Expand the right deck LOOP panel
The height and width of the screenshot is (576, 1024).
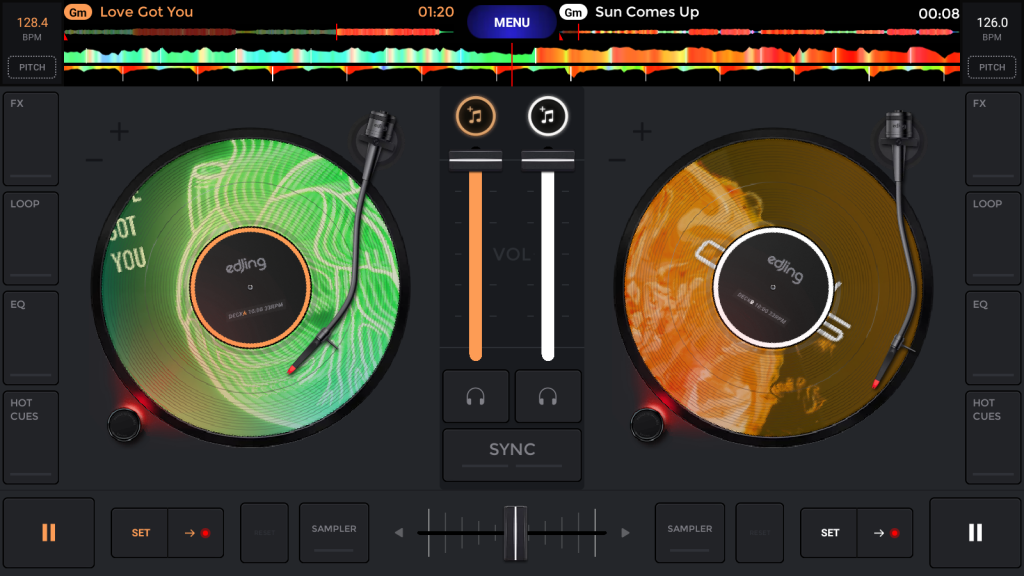click(992, 238)
